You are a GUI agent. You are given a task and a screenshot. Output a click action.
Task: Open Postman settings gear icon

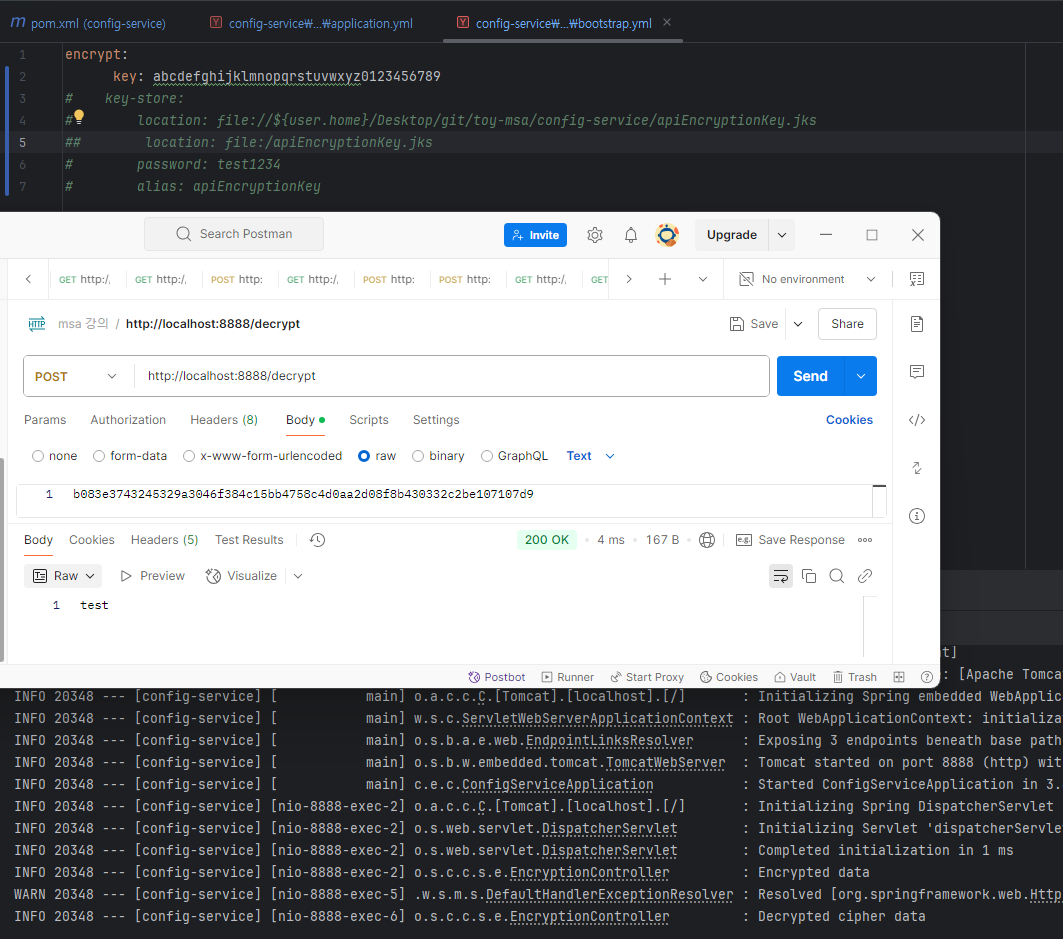point(595,235)
